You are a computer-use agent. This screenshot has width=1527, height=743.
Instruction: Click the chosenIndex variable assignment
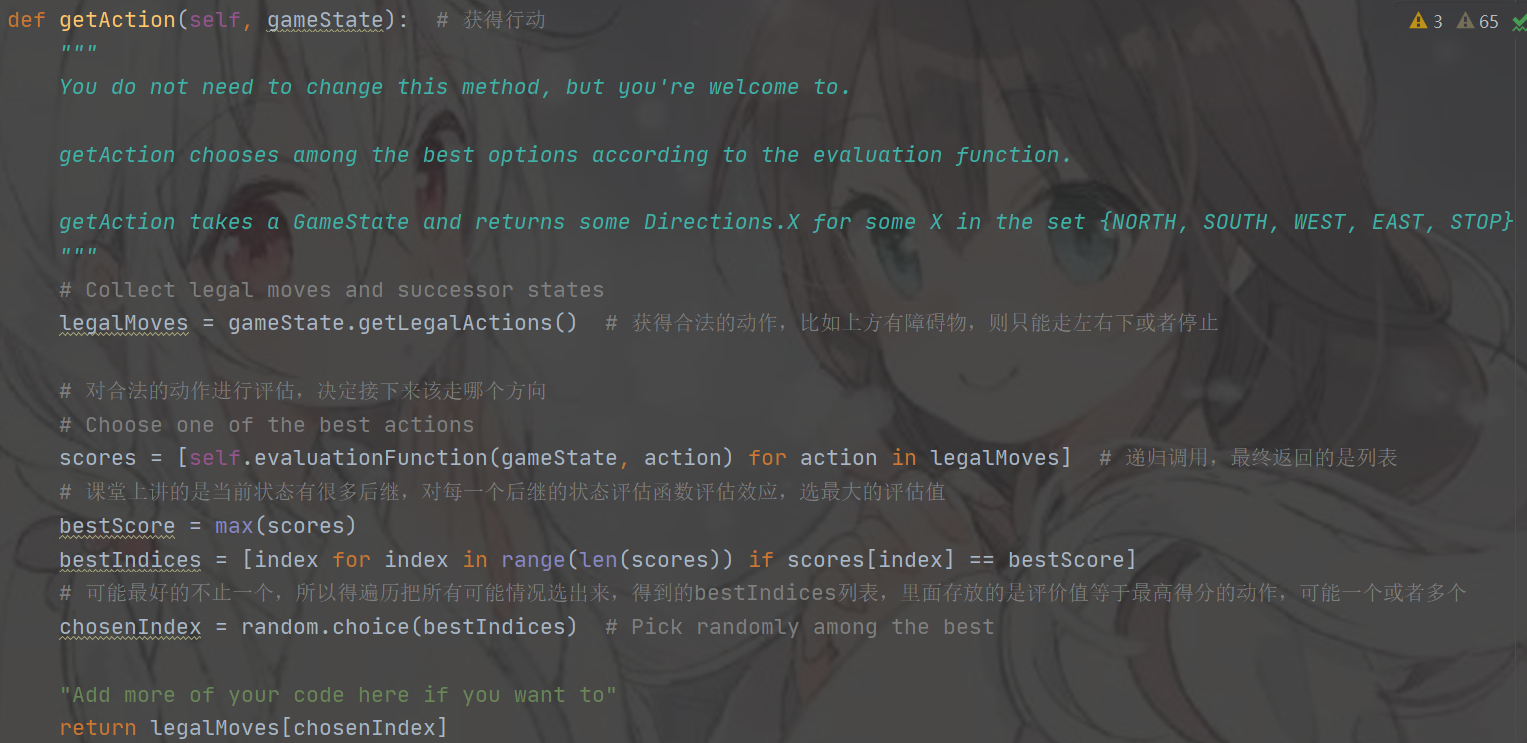(x=130, y=627)
